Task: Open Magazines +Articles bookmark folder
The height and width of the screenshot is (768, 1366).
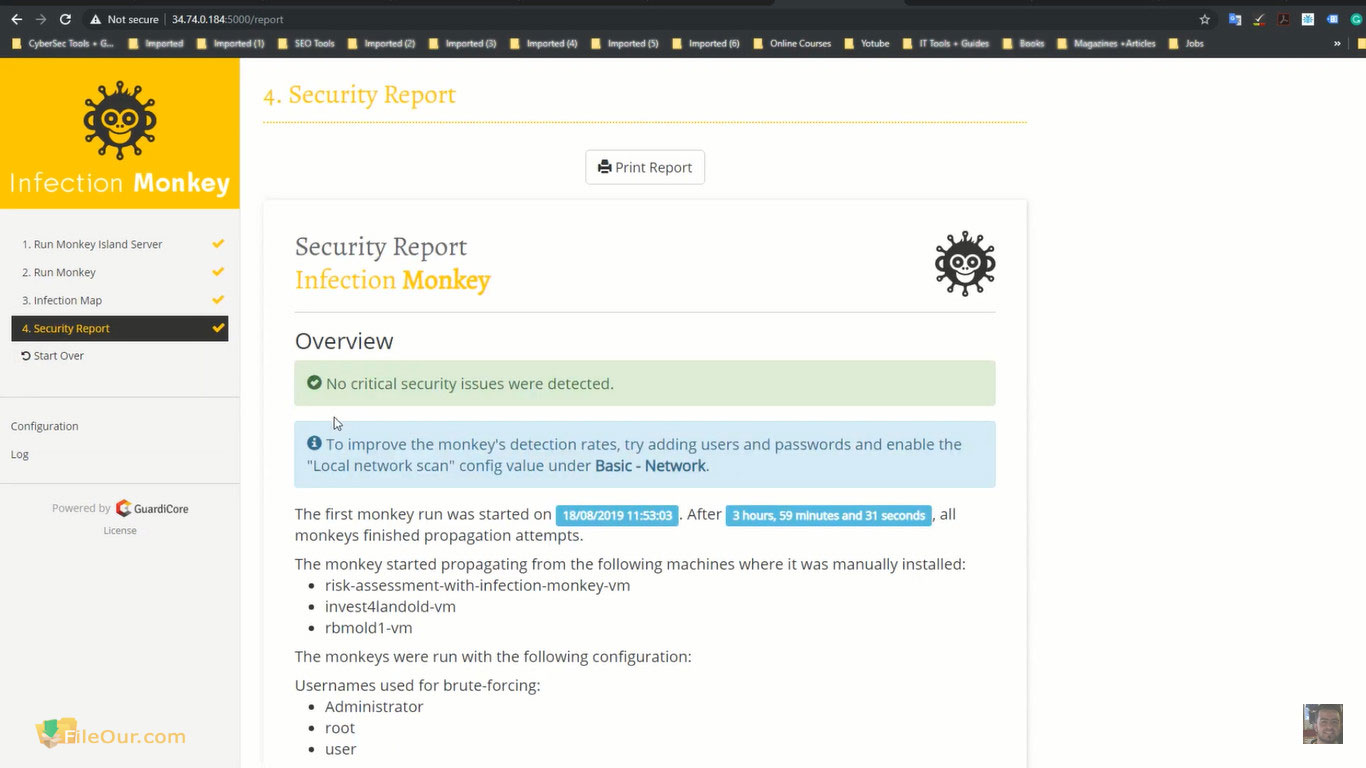Action: point(1107,44)
